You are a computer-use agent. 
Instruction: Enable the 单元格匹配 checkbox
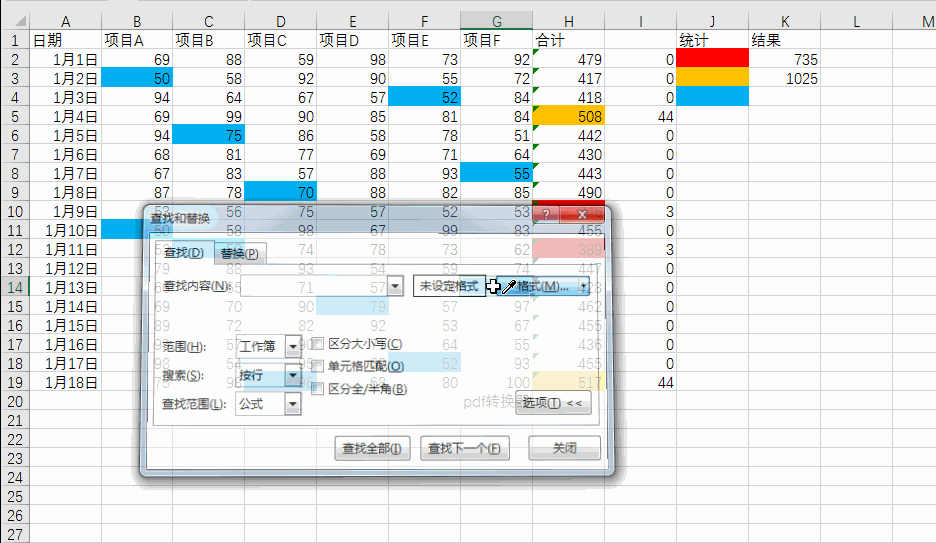click(x=318, y=366)
